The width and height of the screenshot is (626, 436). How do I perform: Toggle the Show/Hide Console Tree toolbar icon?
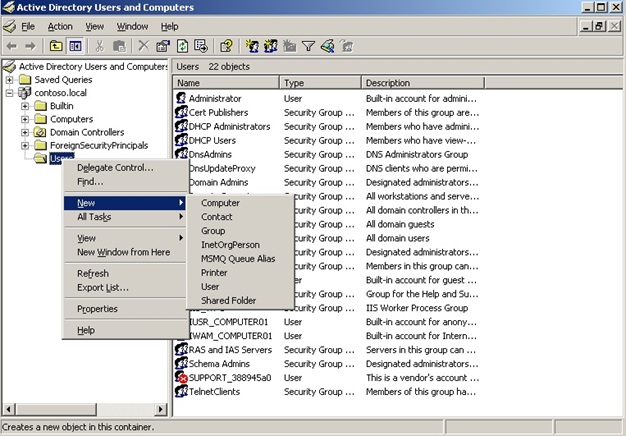click(x=75, y=46)
